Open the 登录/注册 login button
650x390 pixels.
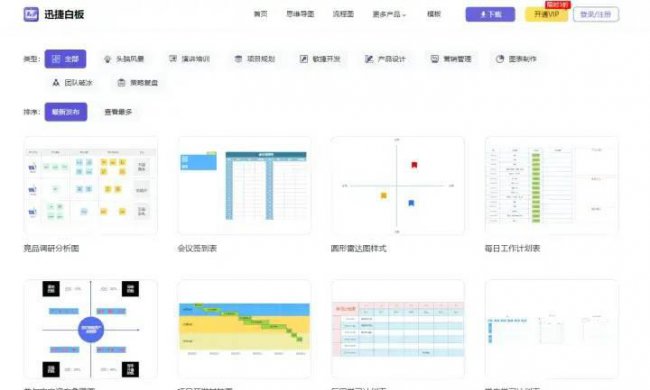pos(596,15)
